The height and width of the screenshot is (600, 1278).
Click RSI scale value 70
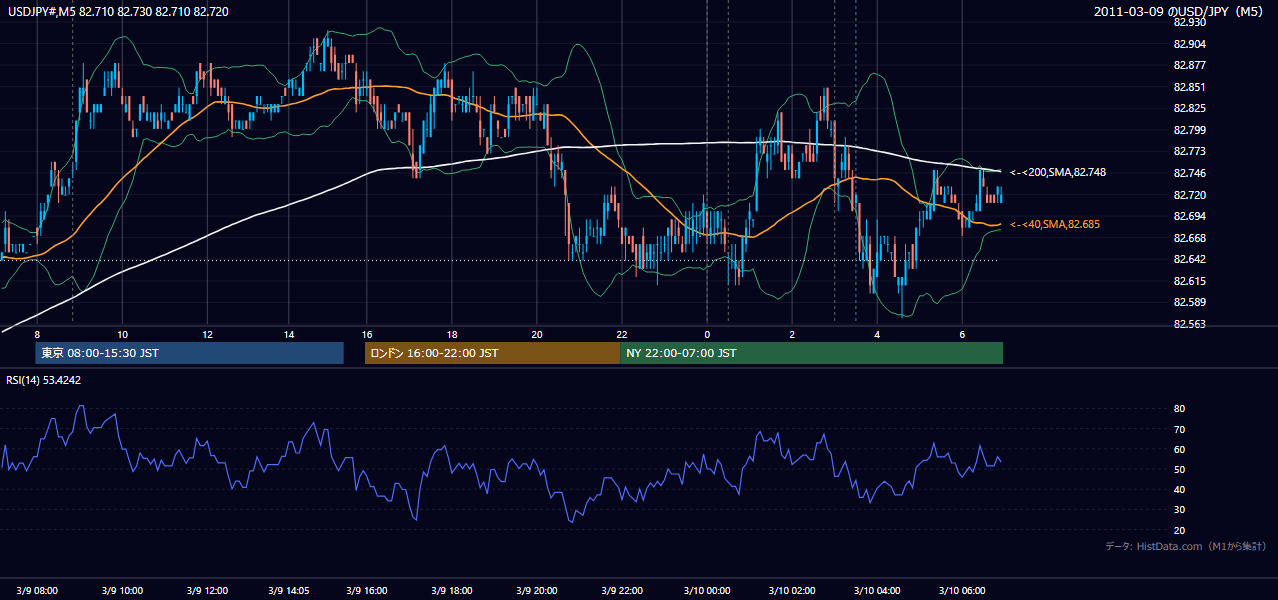[x=1179, y=429]
